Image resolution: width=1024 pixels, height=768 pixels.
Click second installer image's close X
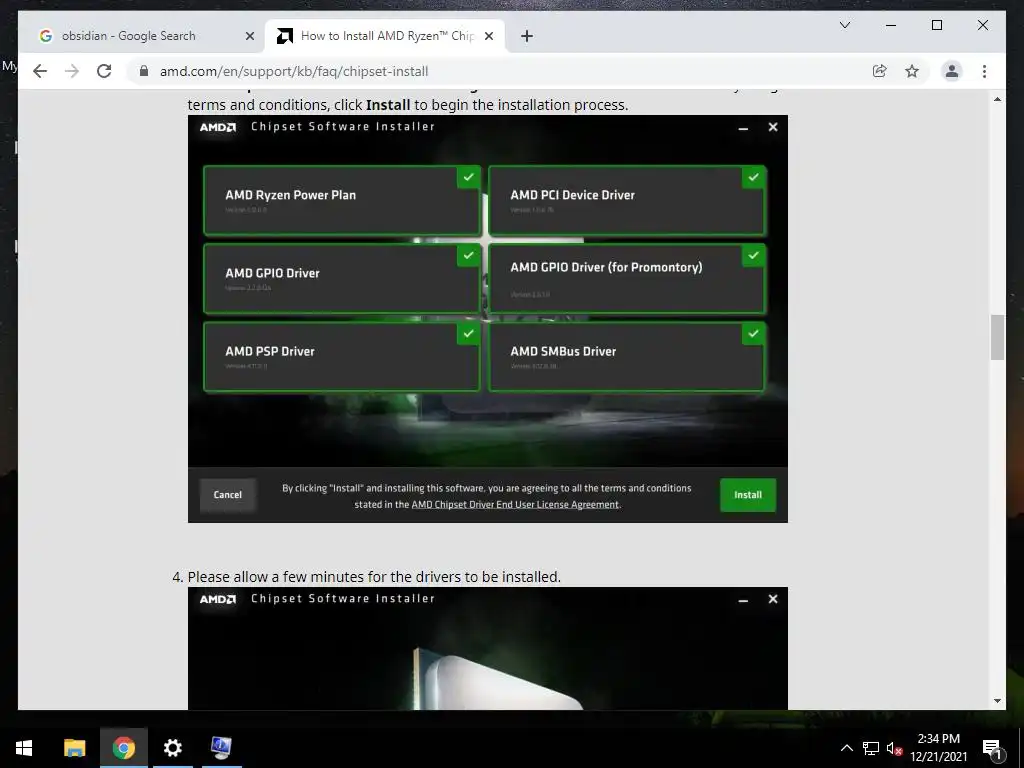point(773,599)
